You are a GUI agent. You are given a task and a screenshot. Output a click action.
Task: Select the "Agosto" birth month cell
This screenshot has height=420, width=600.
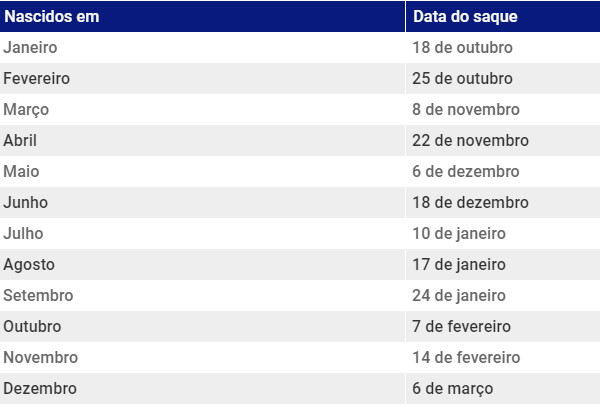click(x=29, y=264)
